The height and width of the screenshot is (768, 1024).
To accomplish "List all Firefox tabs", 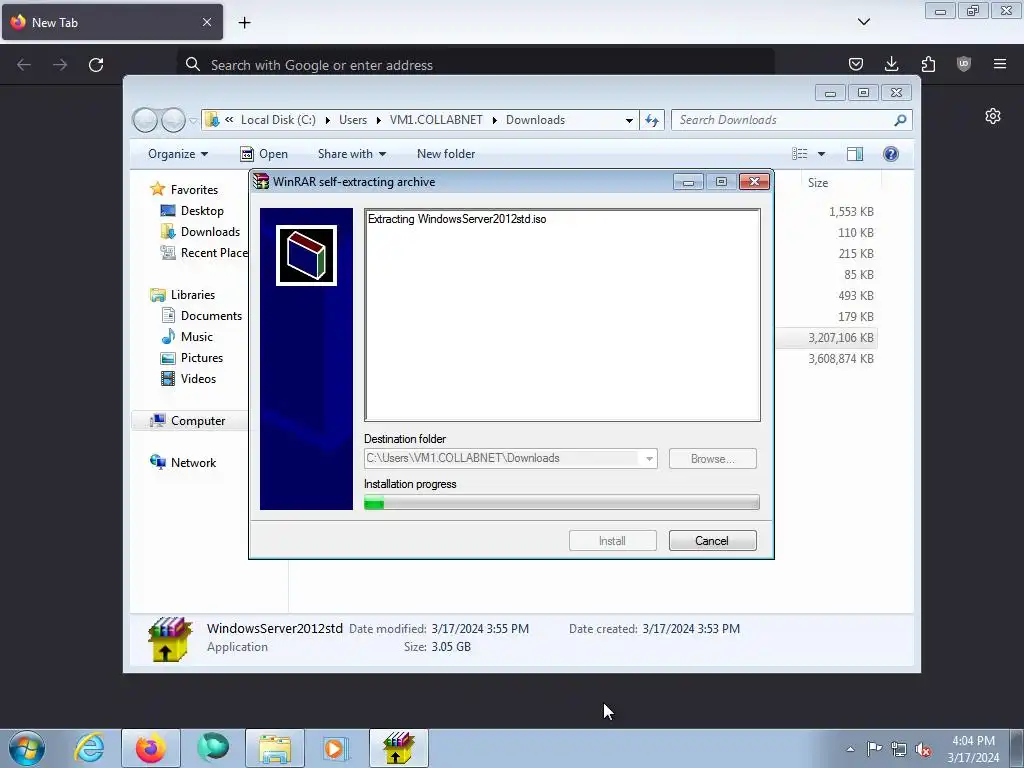I will click(864, 22).
